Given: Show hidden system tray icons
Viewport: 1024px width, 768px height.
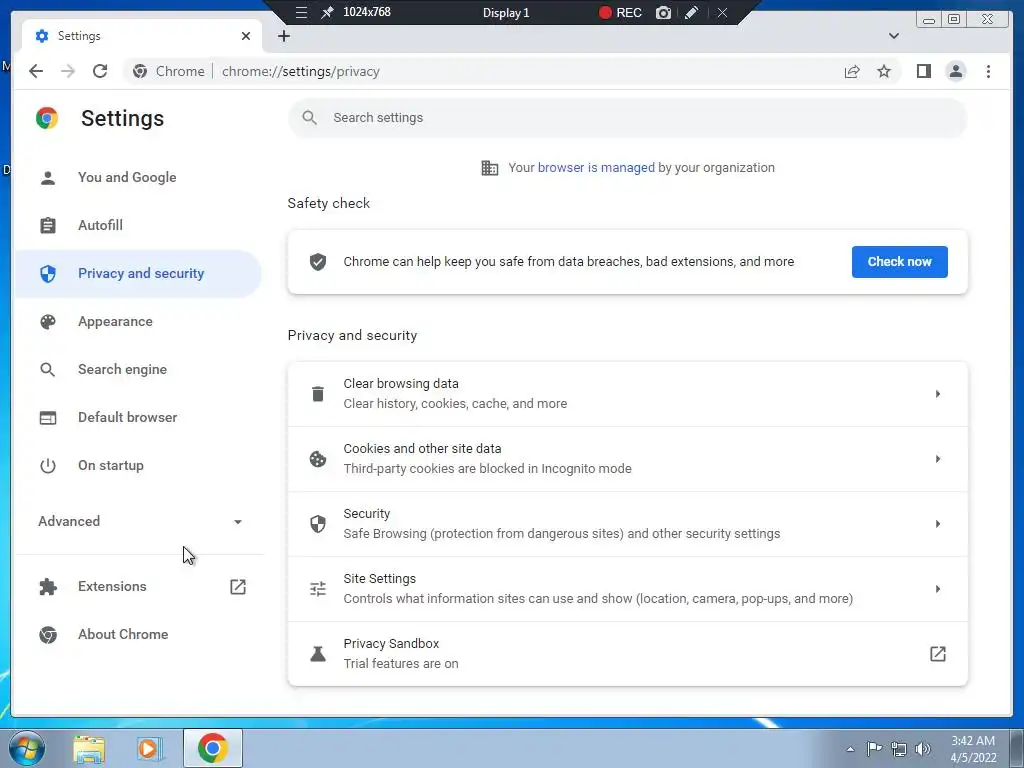Looking at the screenshot, I should click(850, 749).
